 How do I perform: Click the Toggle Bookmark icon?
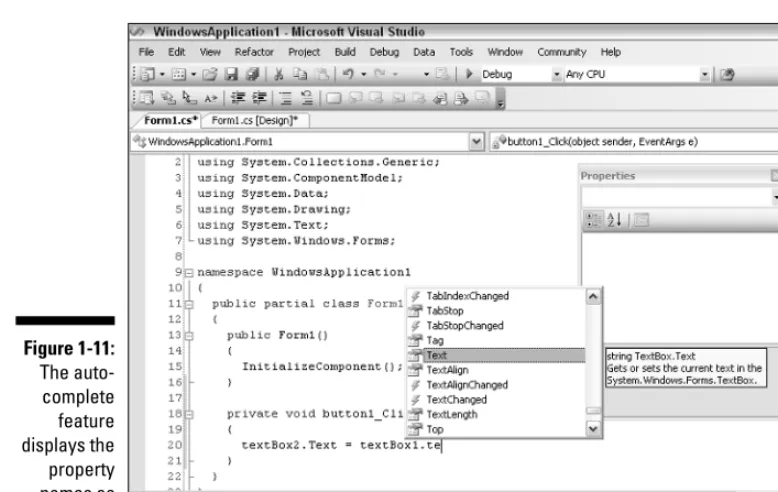coord(333,98)
